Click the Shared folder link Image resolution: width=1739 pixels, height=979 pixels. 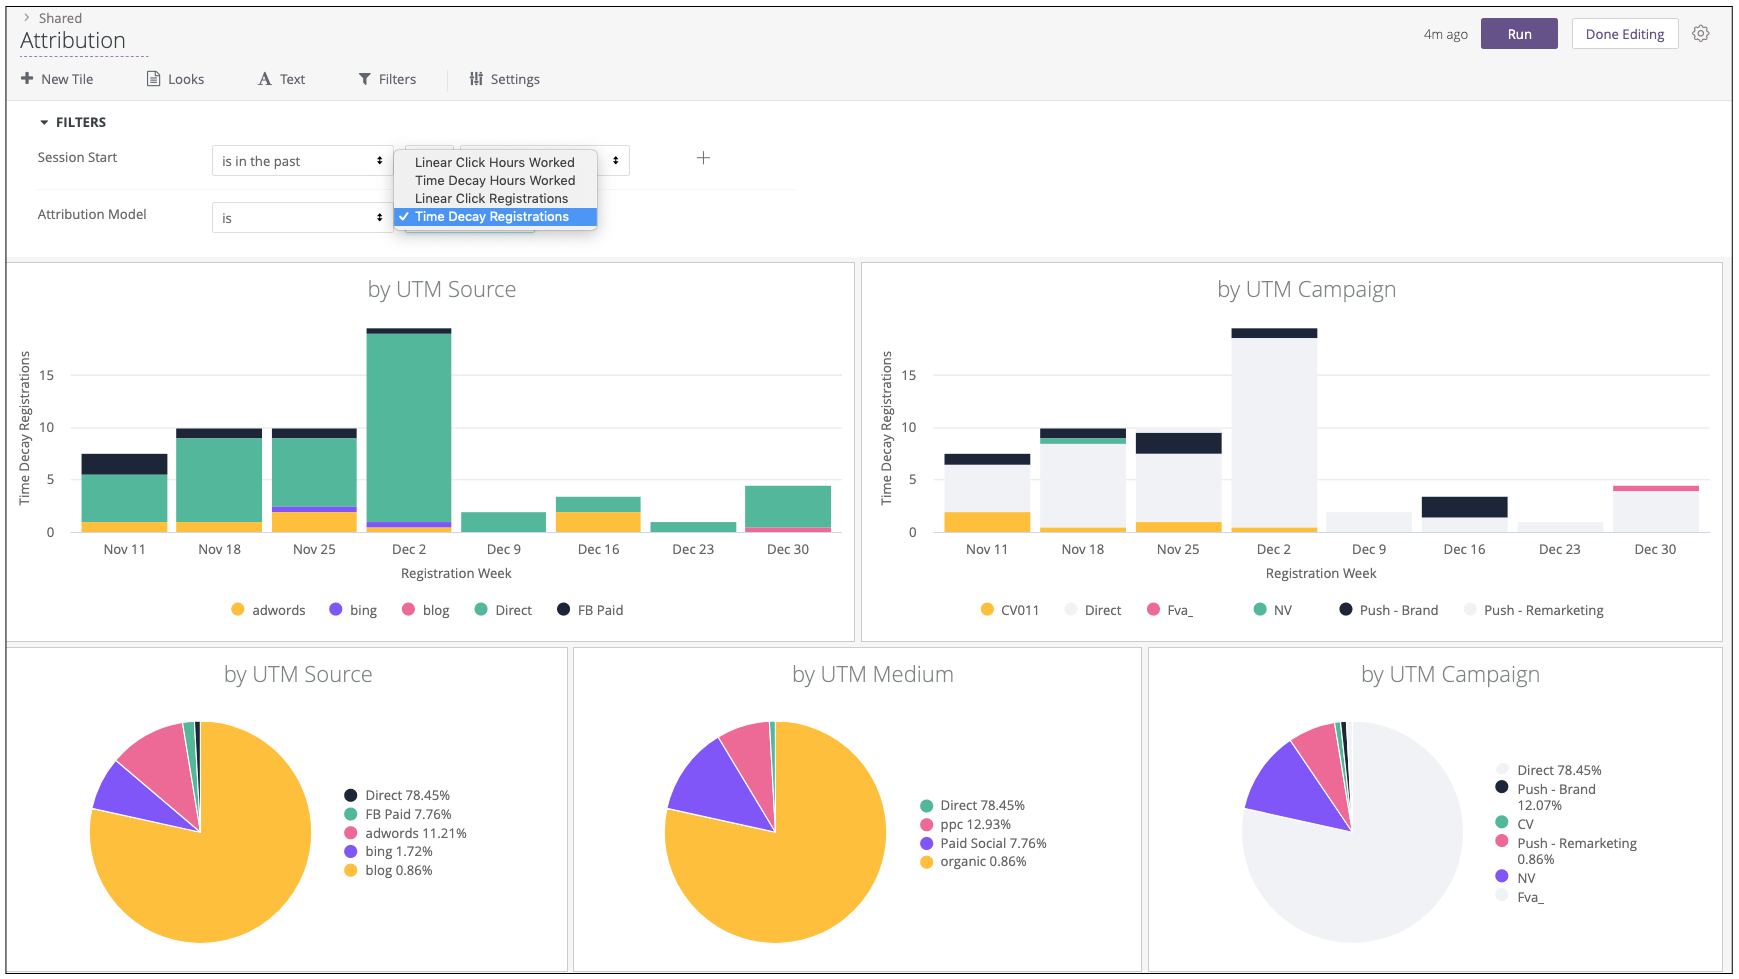click(60, 18)
